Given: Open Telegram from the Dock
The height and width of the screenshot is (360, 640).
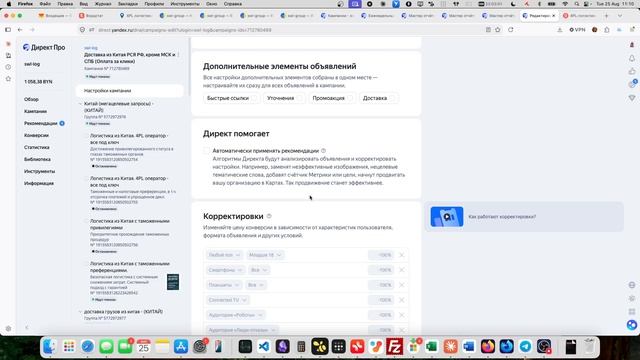Looking at the screenshot, I should [x=525, y=347].
